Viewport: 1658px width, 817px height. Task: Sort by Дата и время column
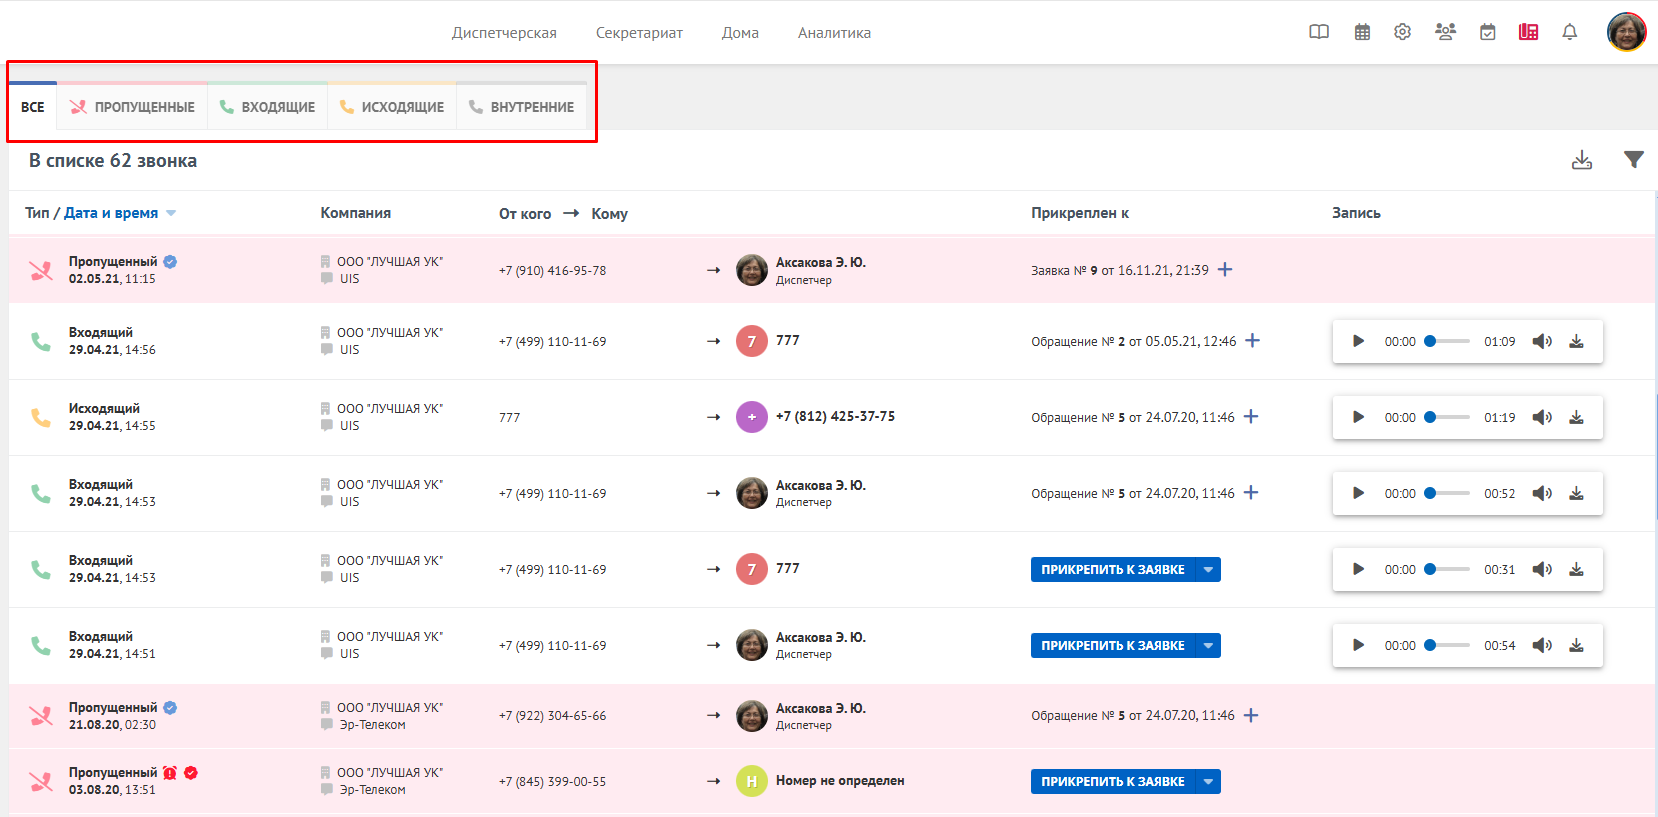111,213
